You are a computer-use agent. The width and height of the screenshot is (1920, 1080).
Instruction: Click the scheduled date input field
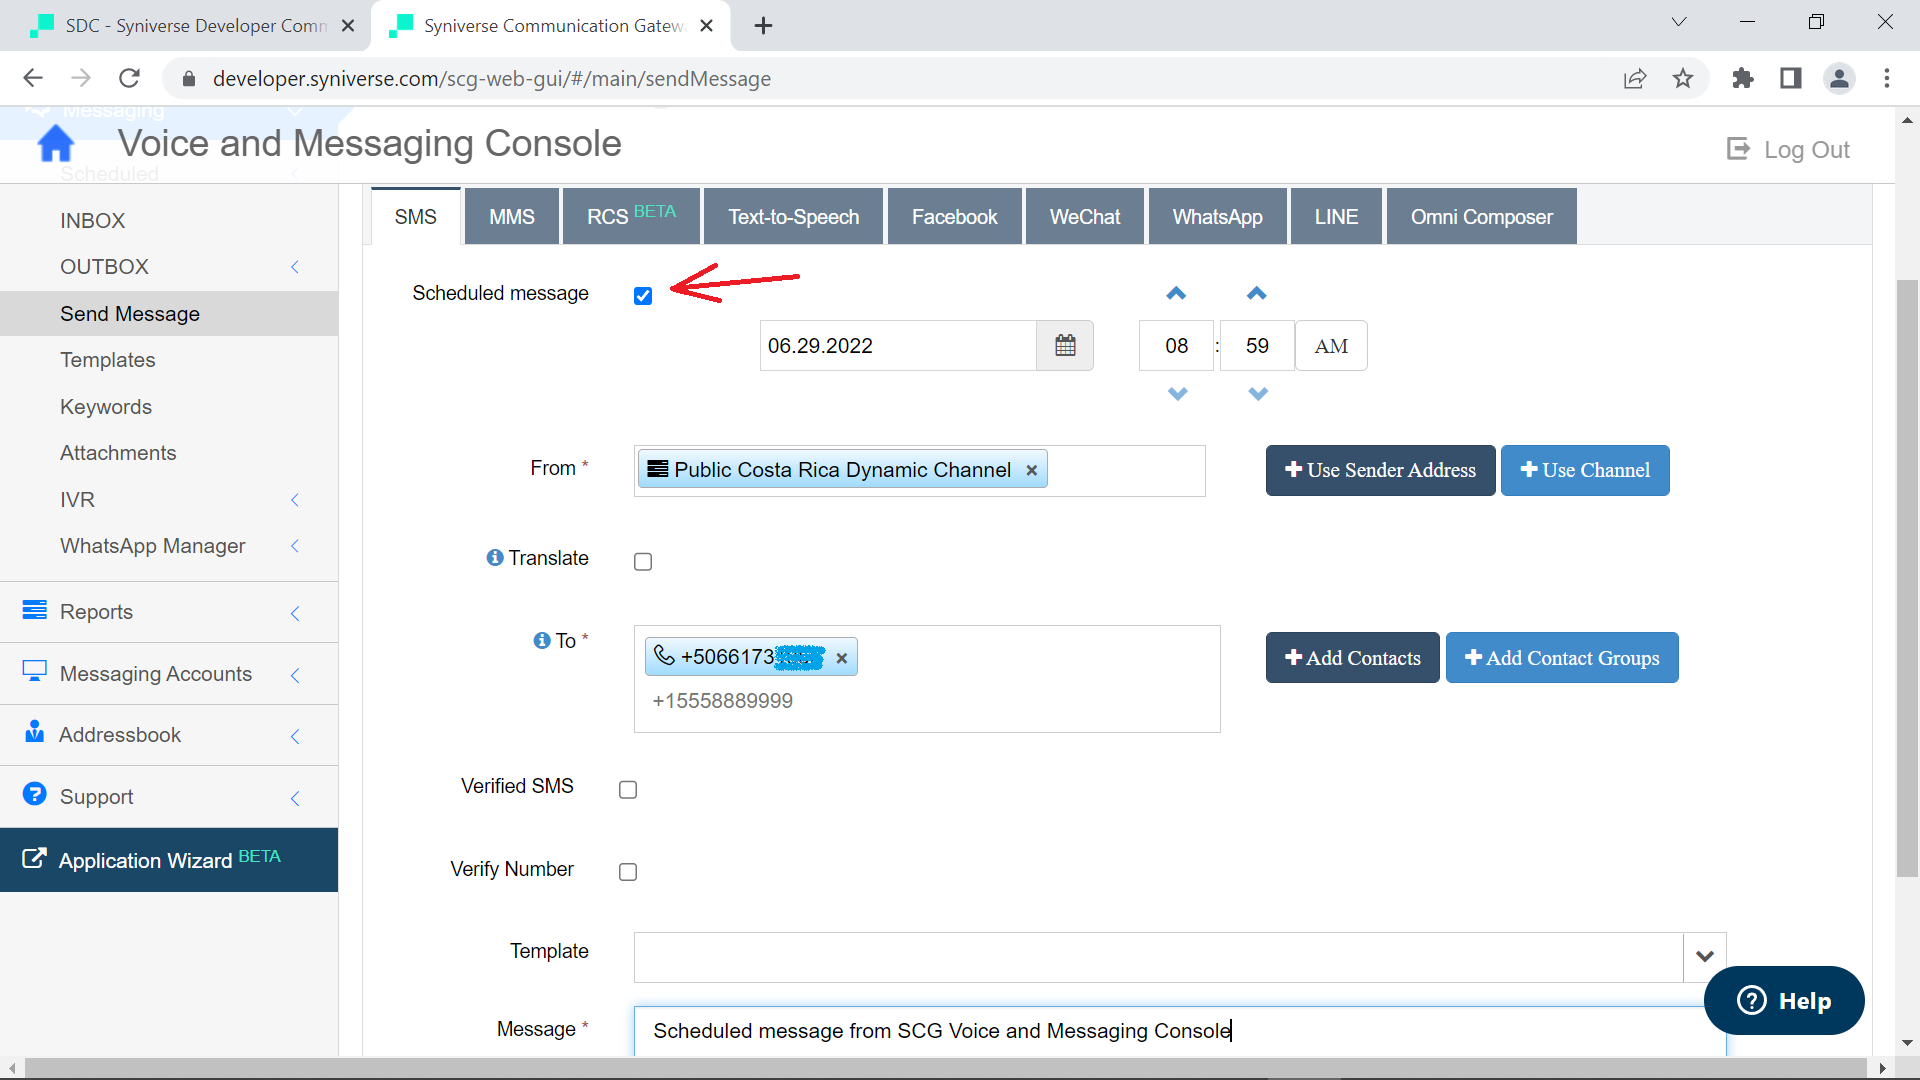point(898,346)
